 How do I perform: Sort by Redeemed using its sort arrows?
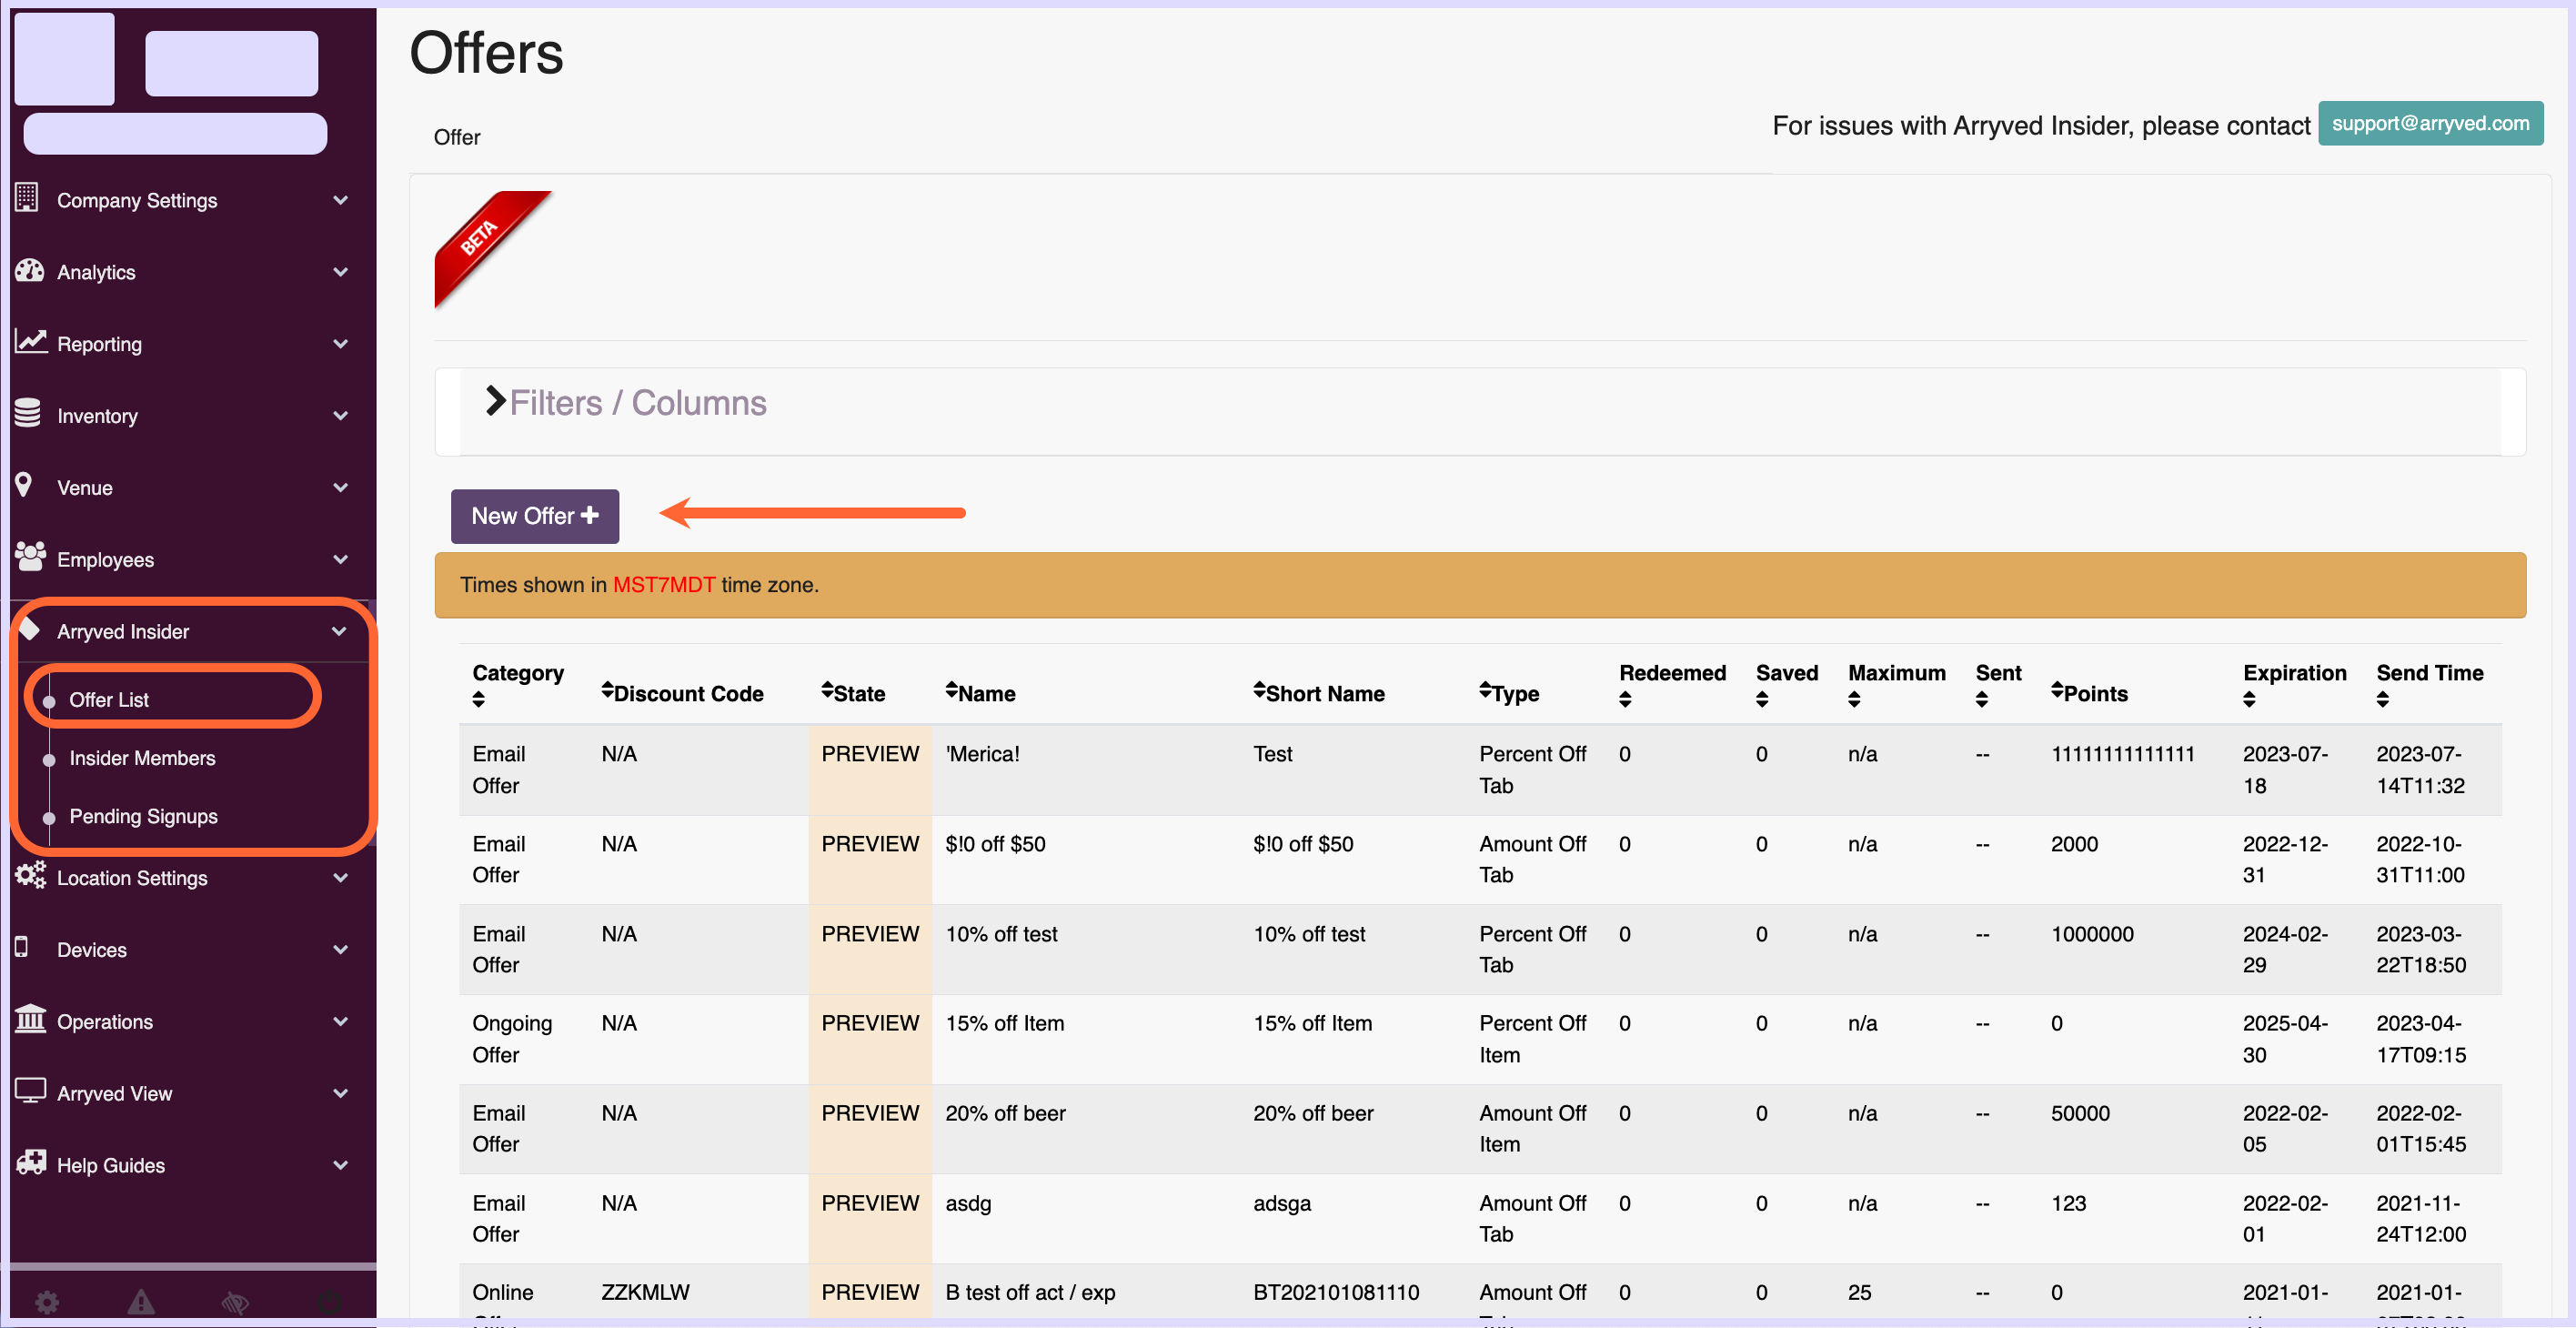(x=1625, y=700)
